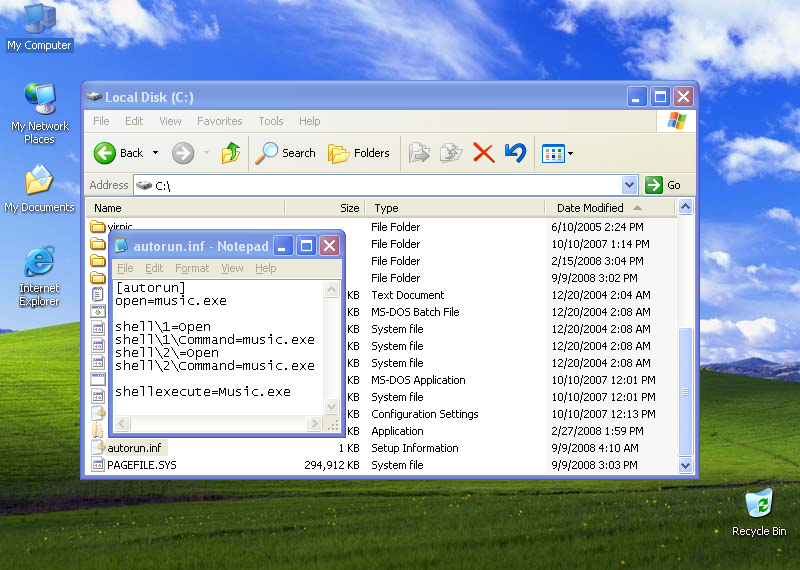Click the Notepad scroll down arrow
This screenshot has height=570, width=800.
tap(331, 406)
